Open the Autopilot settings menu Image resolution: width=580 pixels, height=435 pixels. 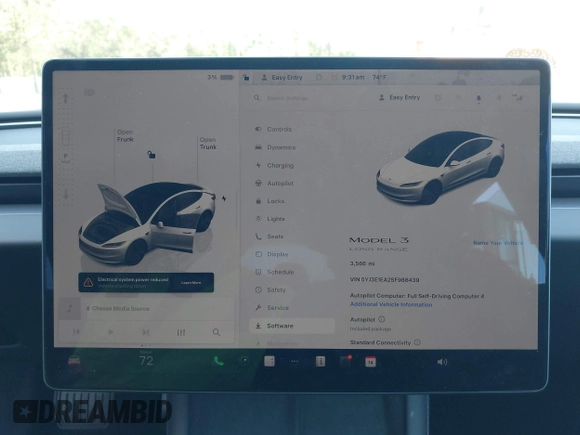[274, 183]
